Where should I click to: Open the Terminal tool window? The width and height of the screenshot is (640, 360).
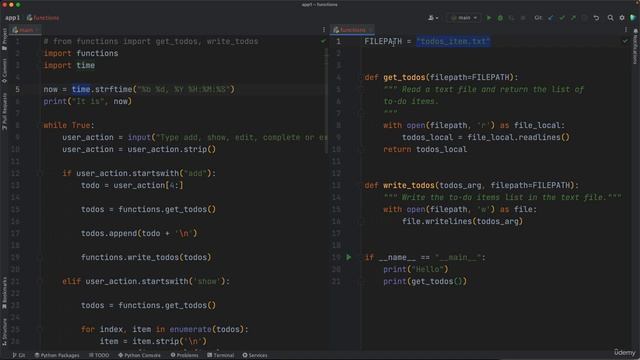click(220, 355)
